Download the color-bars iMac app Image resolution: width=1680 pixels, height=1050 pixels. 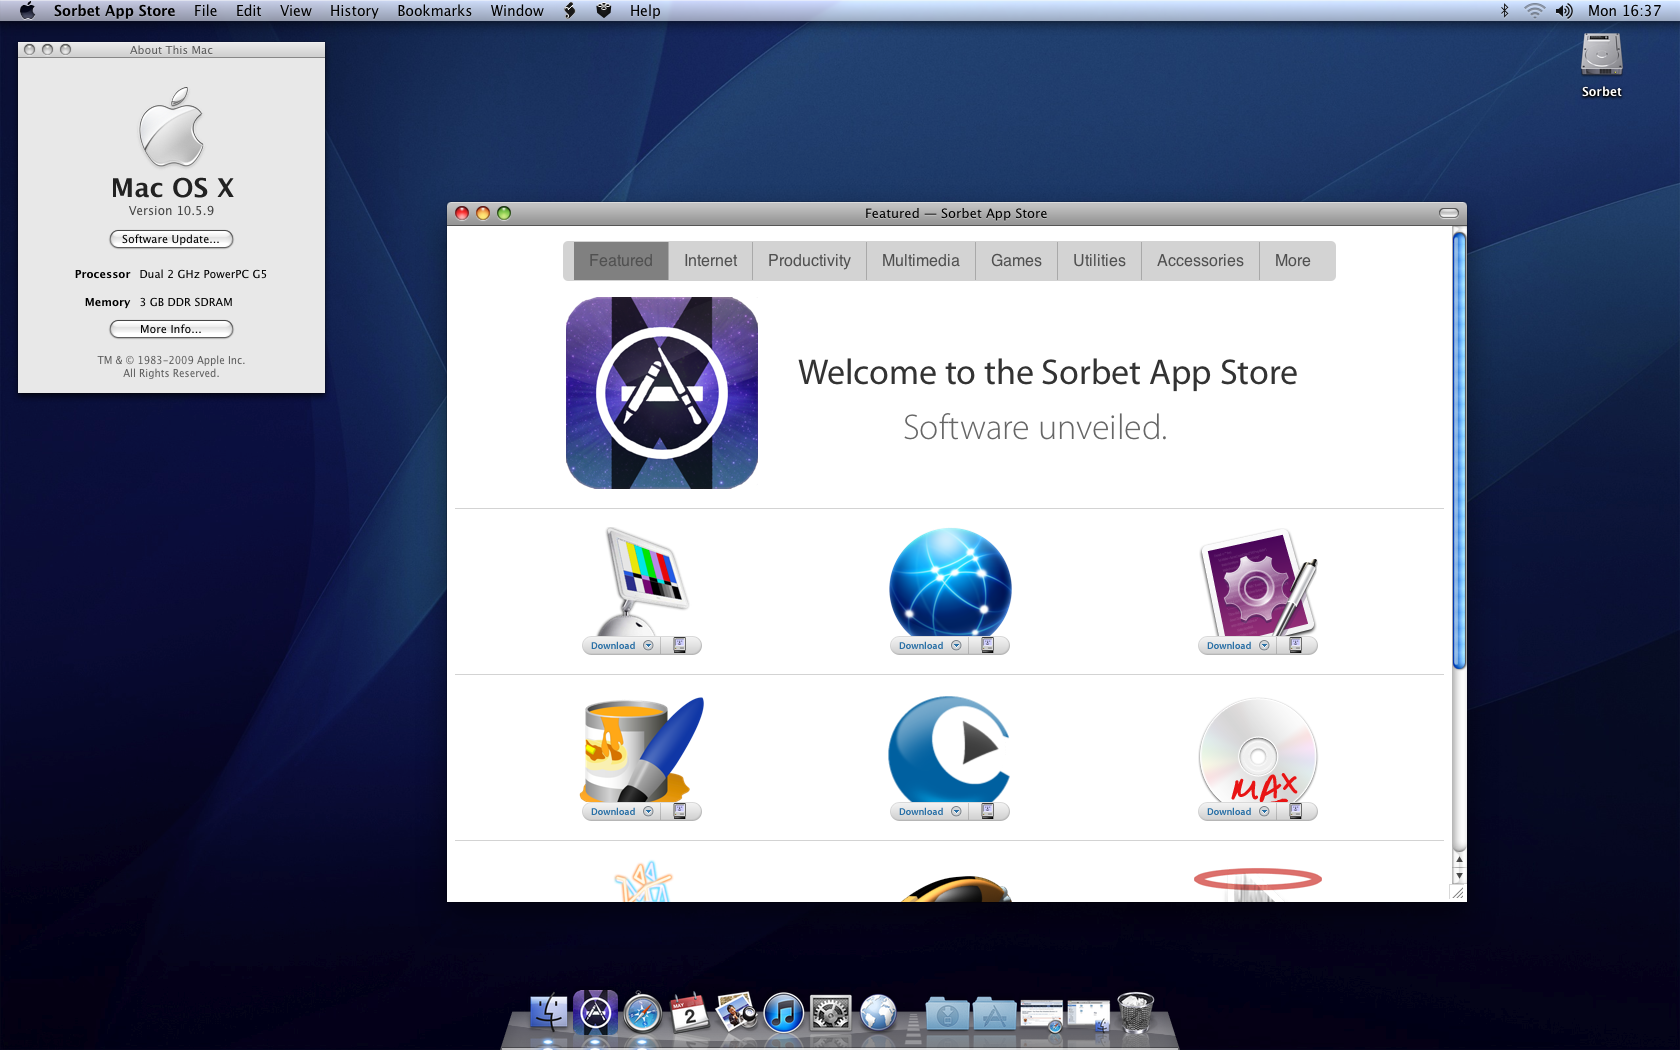[x=613, y=645]
